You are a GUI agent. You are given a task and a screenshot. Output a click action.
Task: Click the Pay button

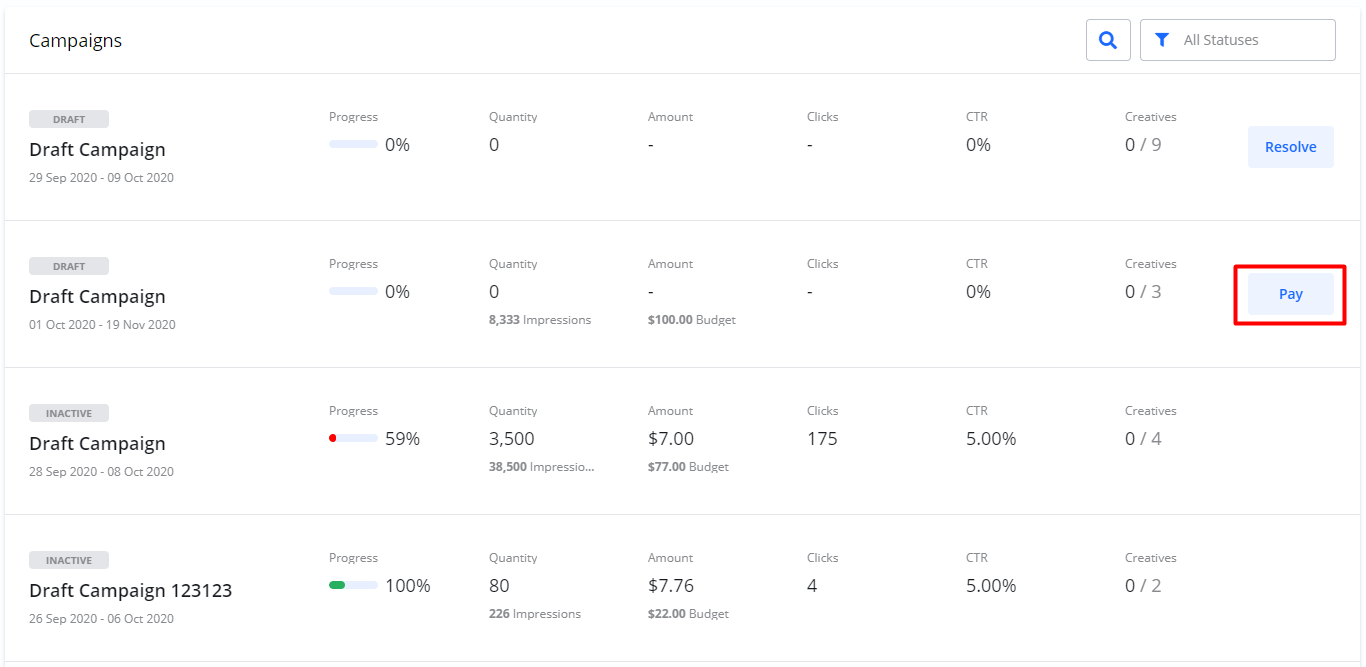point(1290,294)
